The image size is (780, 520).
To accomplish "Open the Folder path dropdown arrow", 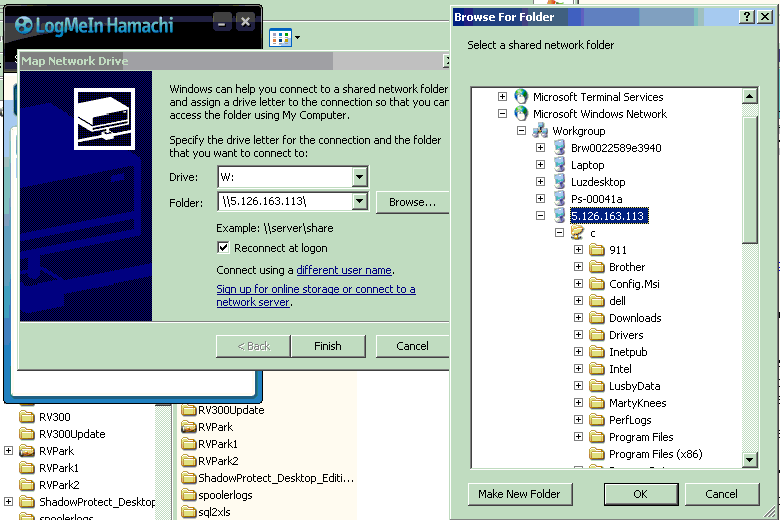I will pos(360,202).
